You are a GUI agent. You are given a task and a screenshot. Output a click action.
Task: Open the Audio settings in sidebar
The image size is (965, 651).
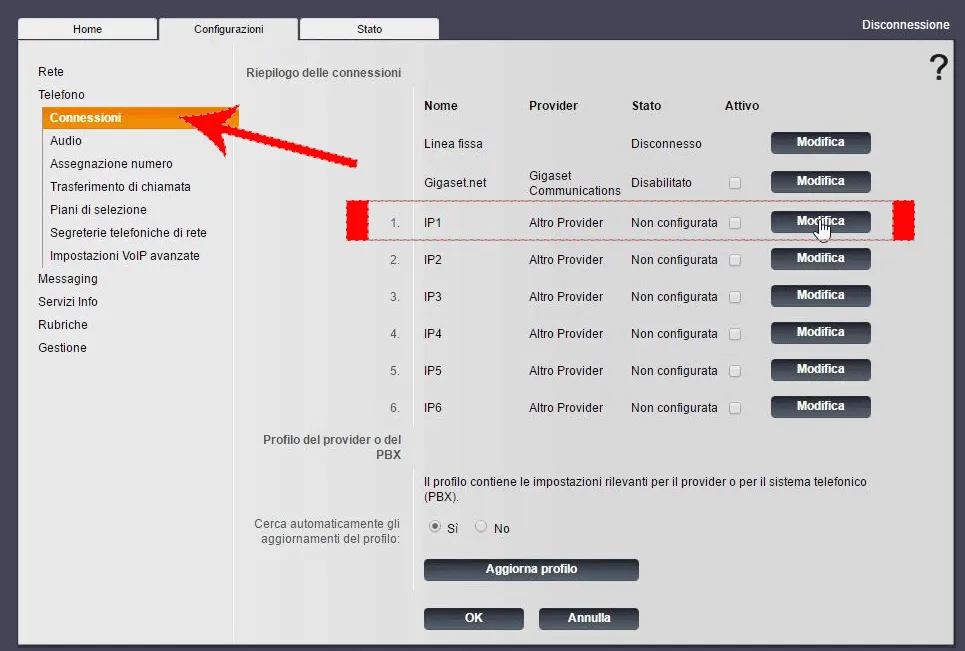[x=66, y=141]
